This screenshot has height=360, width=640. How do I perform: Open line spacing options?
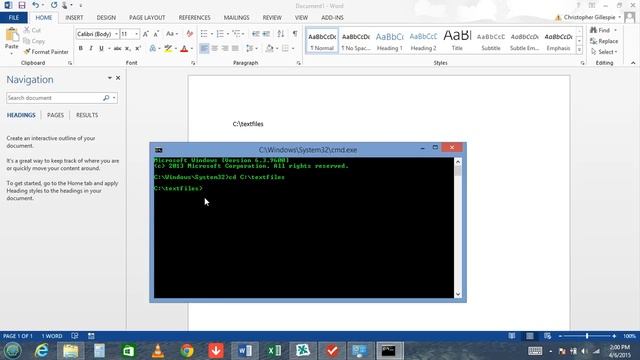pos(251,49)
